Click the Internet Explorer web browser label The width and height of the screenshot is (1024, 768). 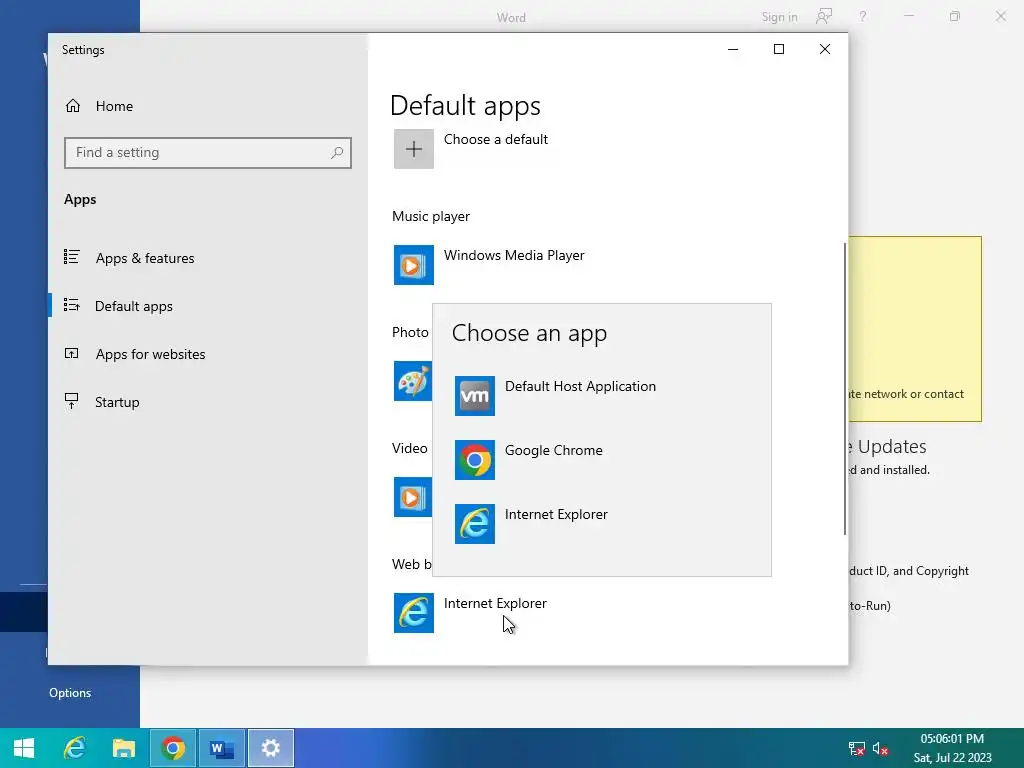click(x=495, y=603)
